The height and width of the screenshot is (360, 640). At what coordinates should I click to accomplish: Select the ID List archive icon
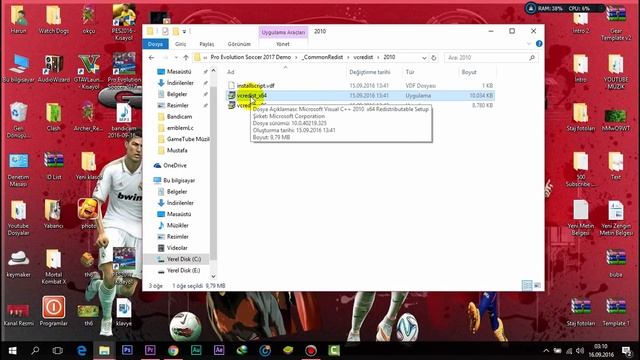[x=53, y=166]
